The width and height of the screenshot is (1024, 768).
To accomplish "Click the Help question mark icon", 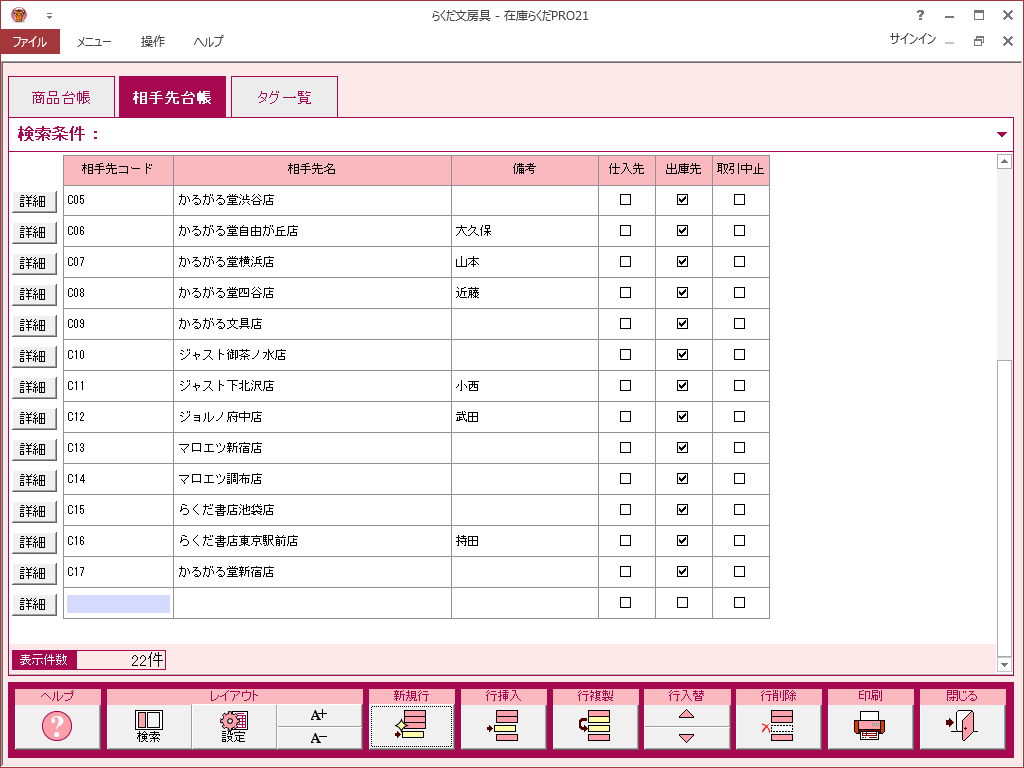I will pos(57,726).
